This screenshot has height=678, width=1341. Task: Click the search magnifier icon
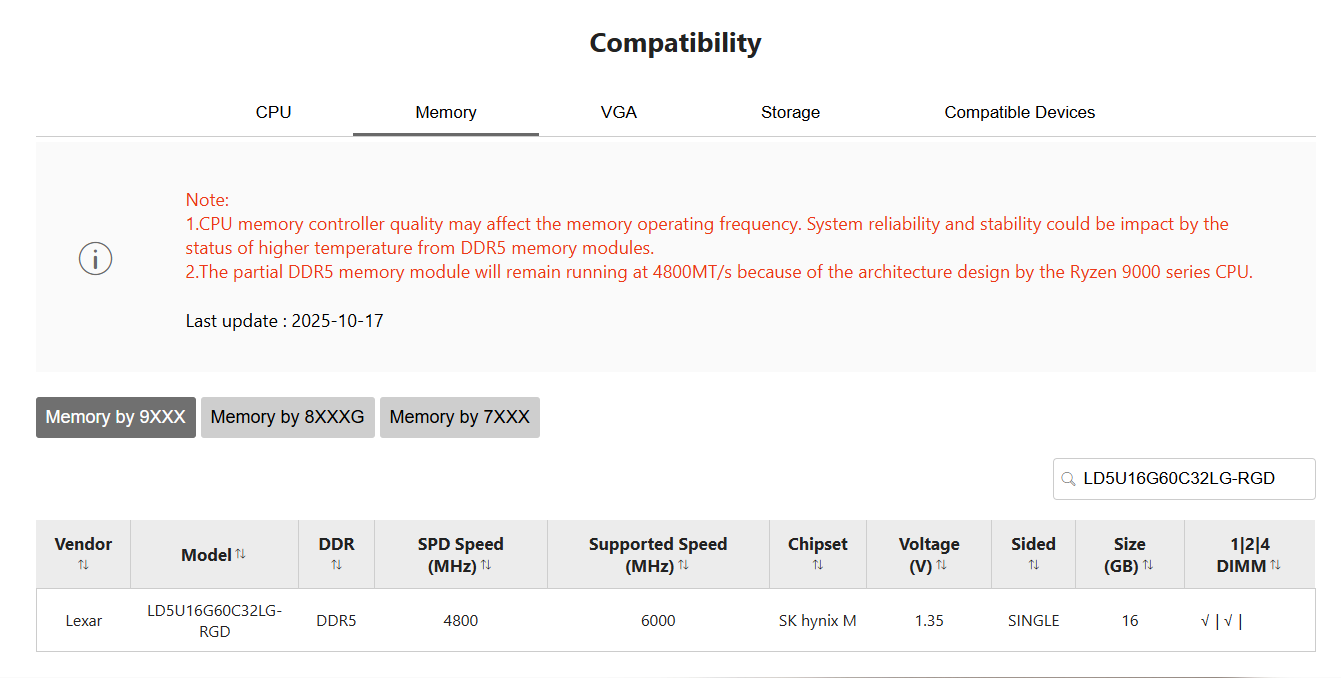1068,479
